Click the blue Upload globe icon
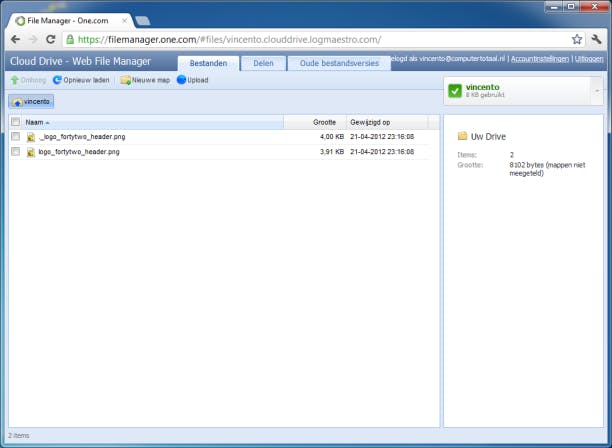The width and height of the screenshot is (612, 448). pos(181,80)
